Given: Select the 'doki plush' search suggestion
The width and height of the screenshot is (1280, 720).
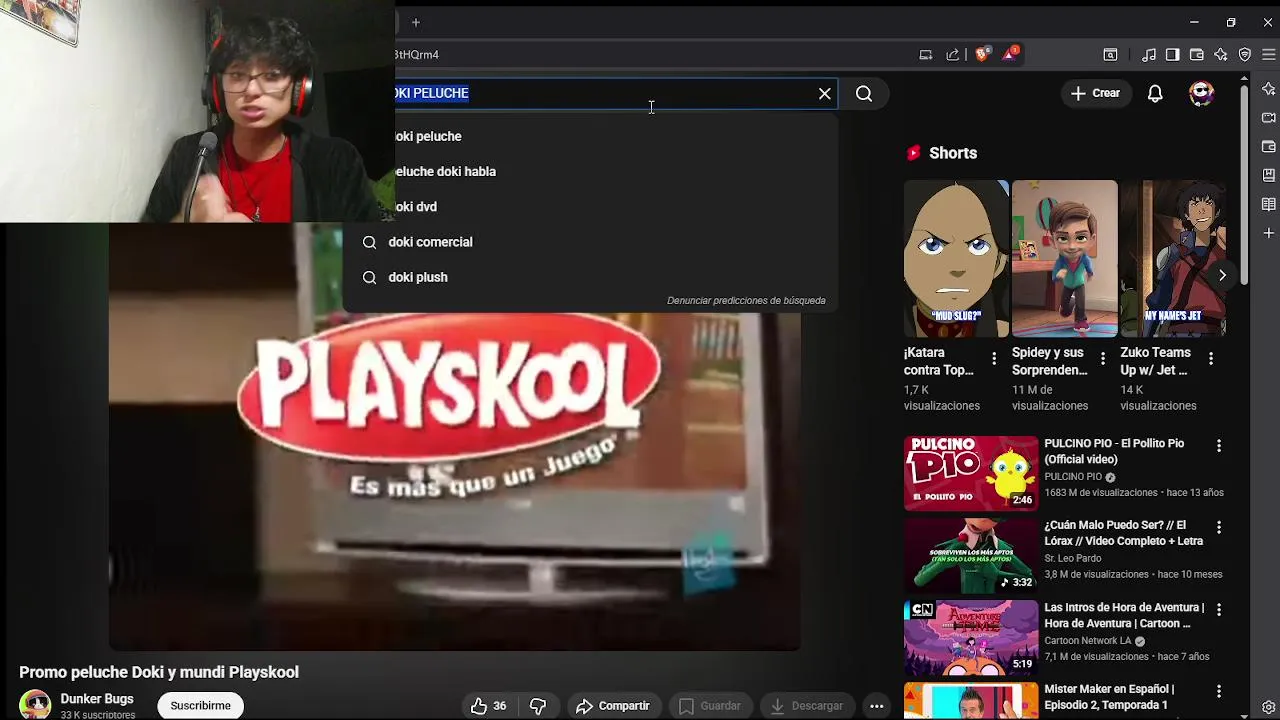Looking at the screenshot, I should pyautogui.click(x=590, y=277).
